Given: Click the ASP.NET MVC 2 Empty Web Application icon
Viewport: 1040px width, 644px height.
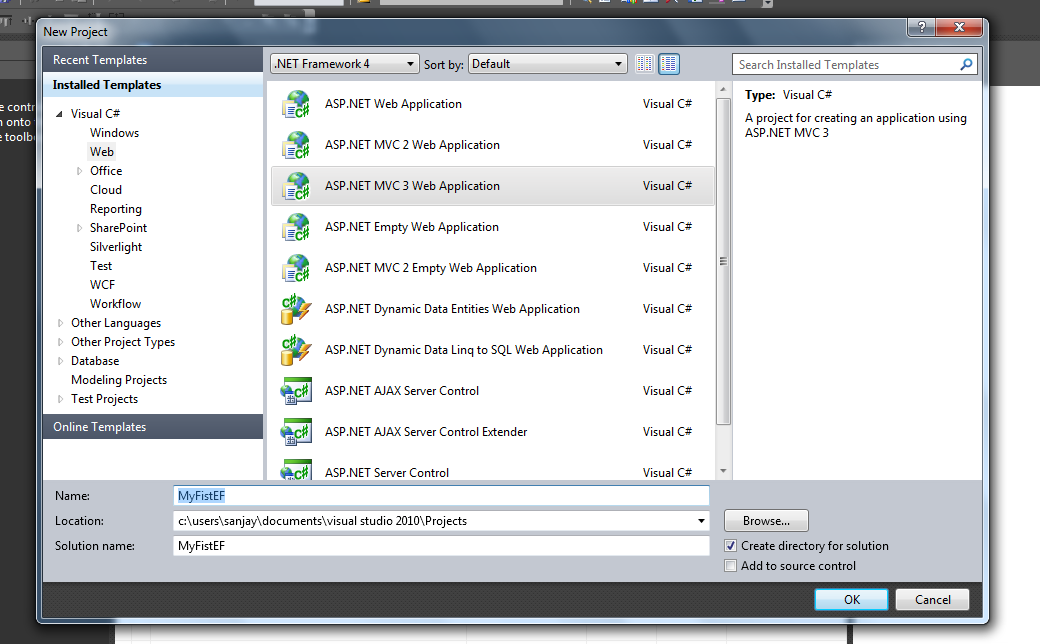Looking at the screenshot, I should pos(296,269).
